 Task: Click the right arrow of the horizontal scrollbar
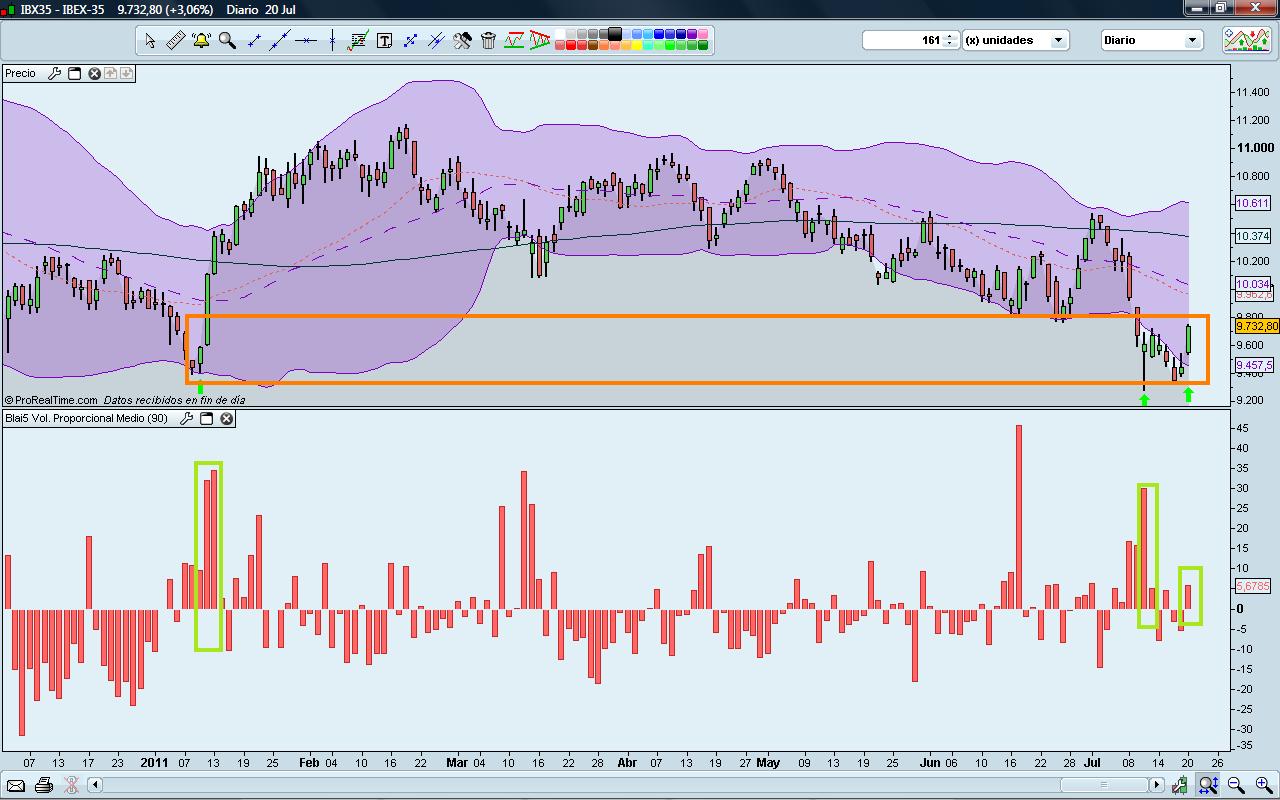(x=1156, y=785)
